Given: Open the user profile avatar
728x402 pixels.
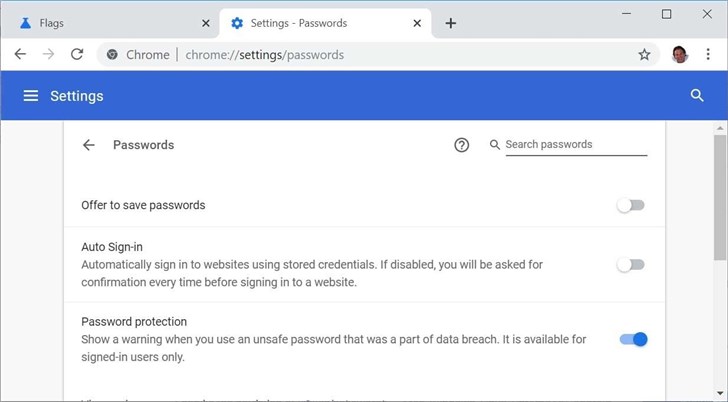Looking at the screenshot, I should point(679,55).
